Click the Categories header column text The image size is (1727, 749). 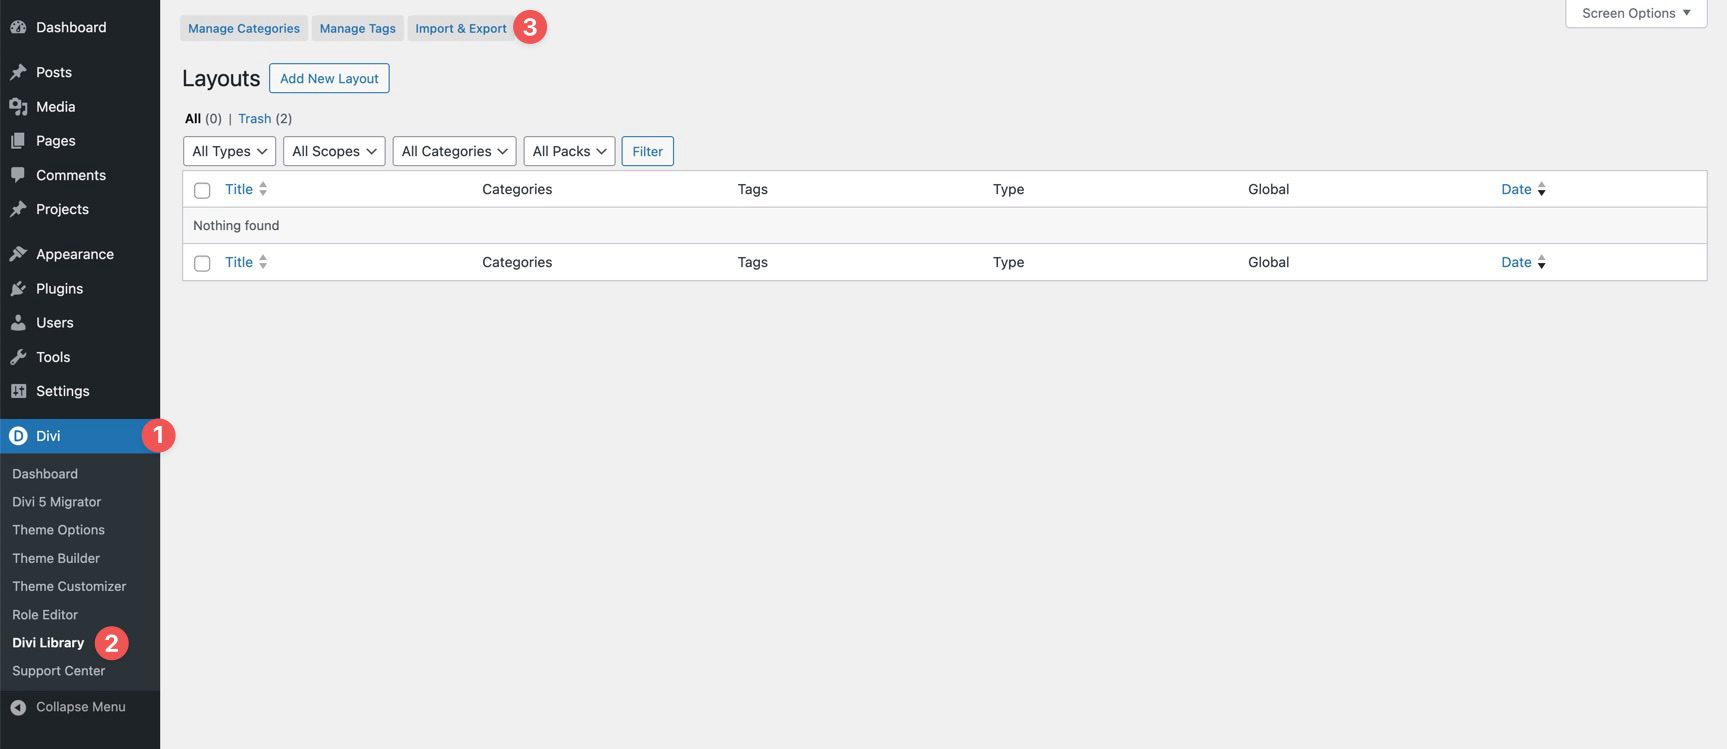point(517,189)
